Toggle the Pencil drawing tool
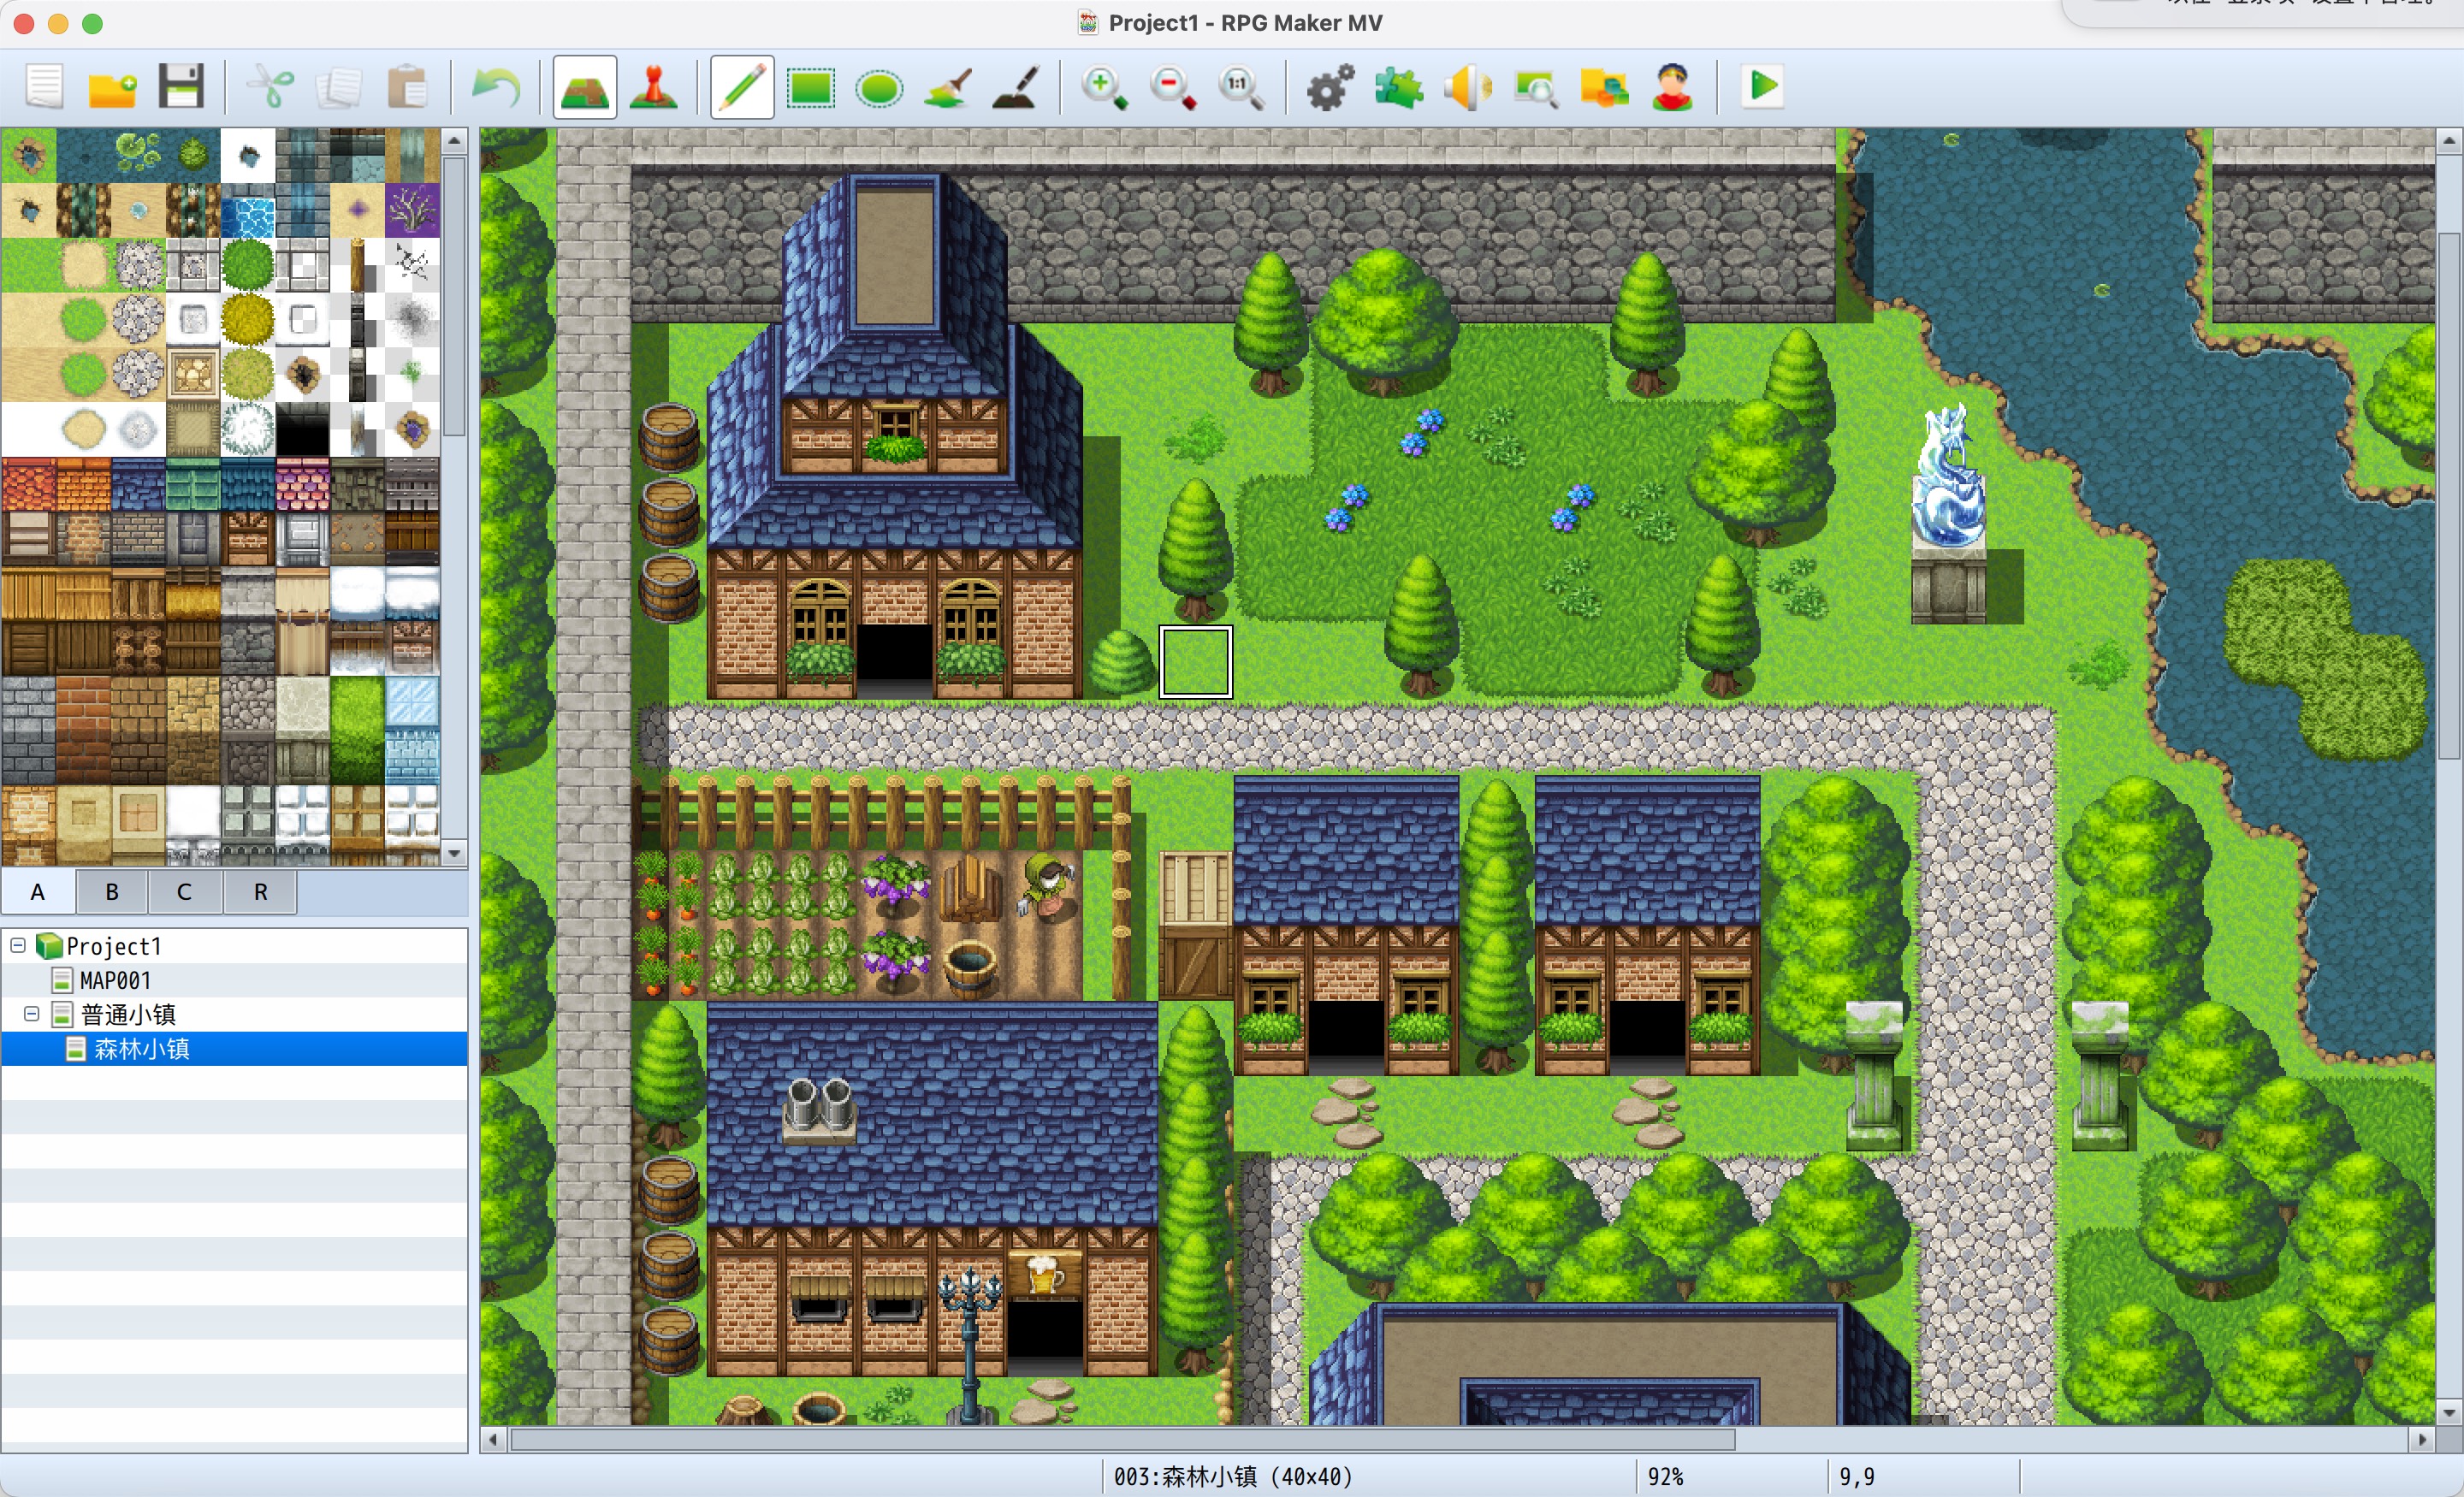The width and height of the screenshot is (2464, 1497). click(742, 87)
